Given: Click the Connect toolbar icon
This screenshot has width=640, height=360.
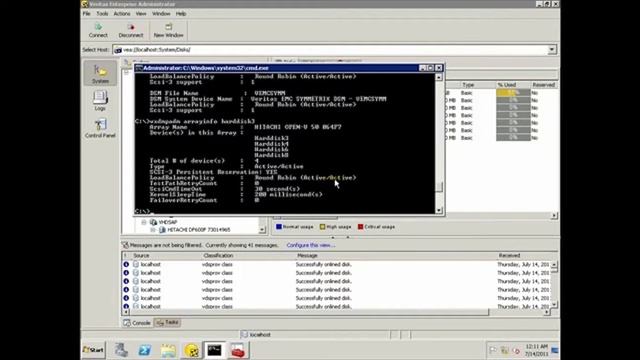Looking at the screenshot, I should pyautogui.click(x=98, y=27).
